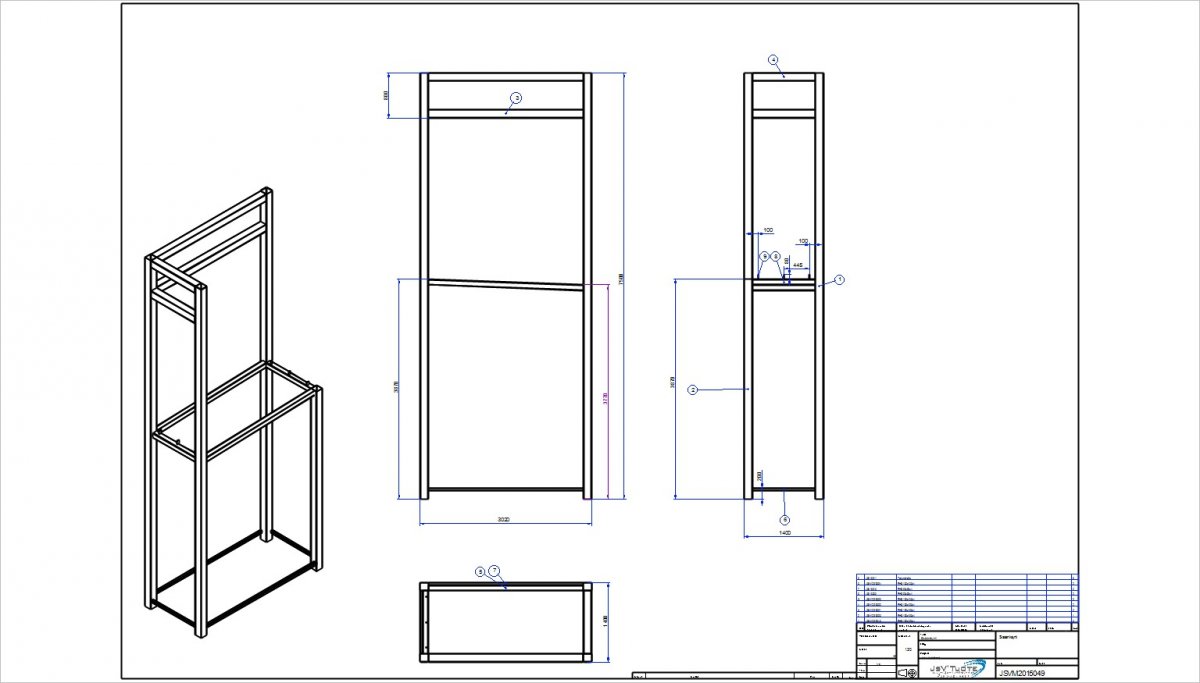The width and height of the screenshot is (1200, 683).
Task: Click the left 100 dimension in side view
Action: pos(768,231)
